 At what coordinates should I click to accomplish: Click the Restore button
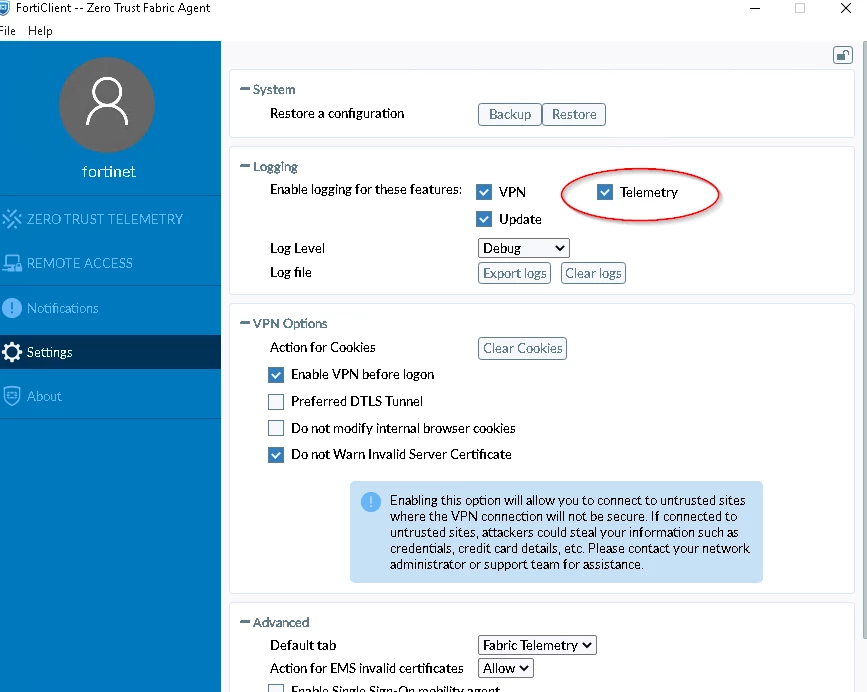point(574,114)
